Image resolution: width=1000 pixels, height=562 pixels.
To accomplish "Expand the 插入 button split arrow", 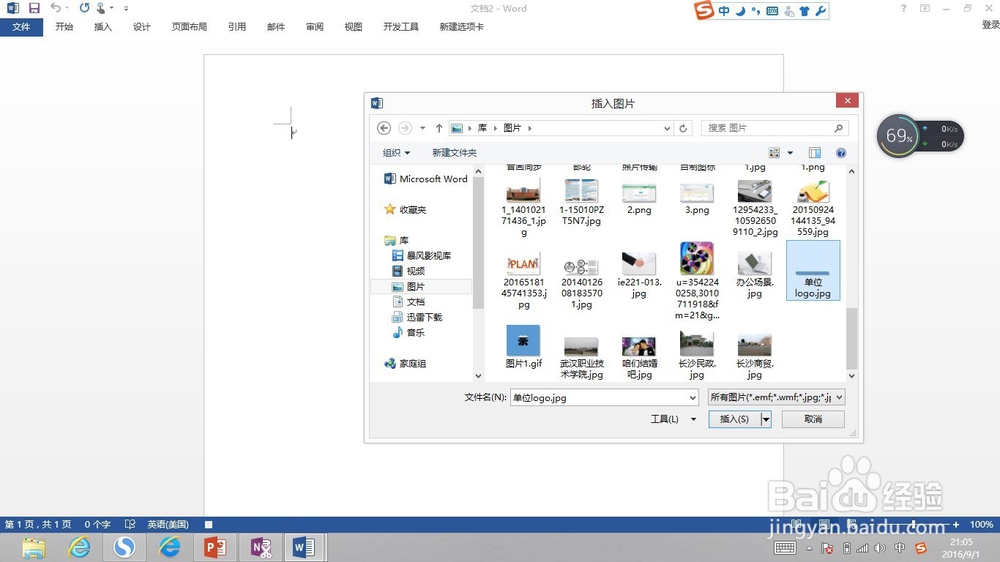I will [x=766, y=419].
